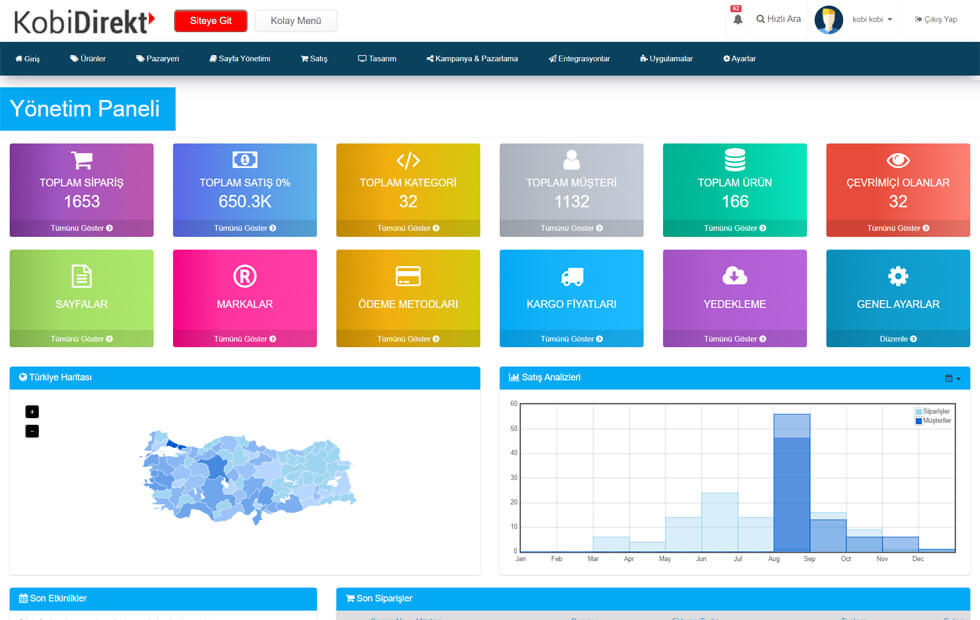The width and height of the screenshot is (980, 620).
Task: Click the shopping cart icon on Toplam Sipariş
Action: (x=82, y=160)
